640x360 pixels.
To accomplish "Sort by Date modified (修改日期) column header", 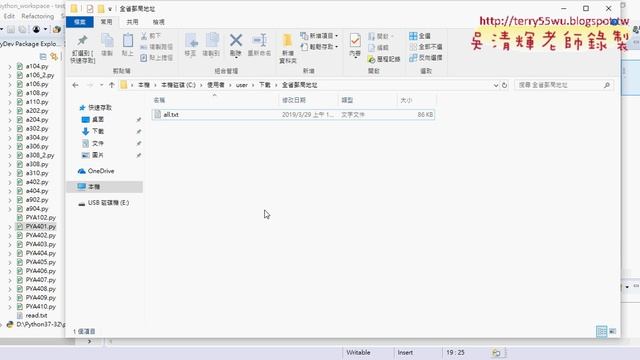I will click(309, 100).
